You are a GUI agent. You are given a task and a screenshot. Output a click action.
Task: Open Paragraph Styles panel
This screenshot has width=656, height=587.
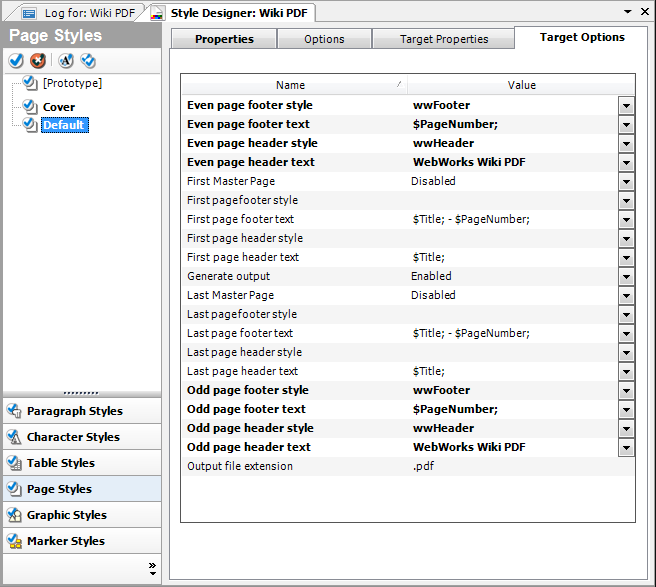coord(74,411)
